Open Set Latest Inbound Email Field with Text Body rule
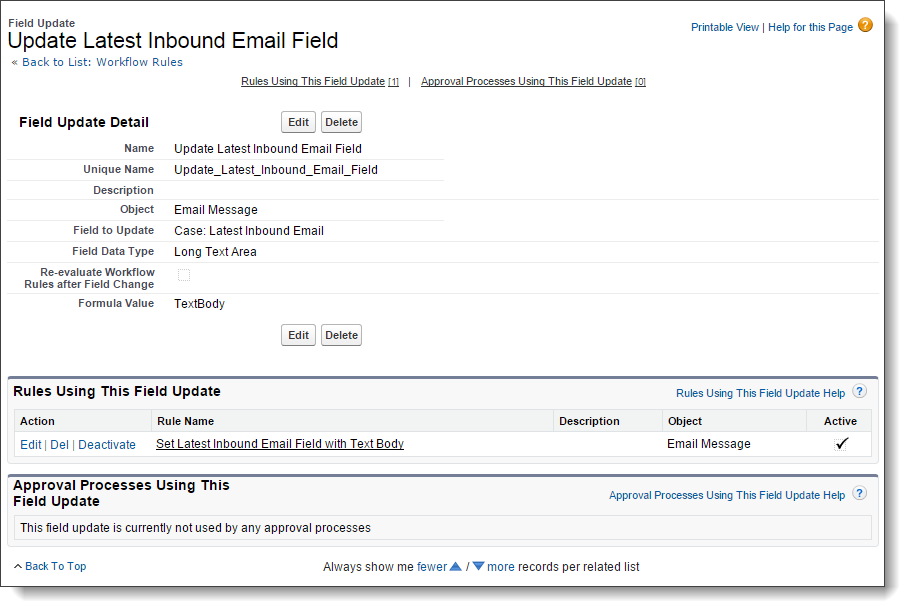Screen dimensions: 910x612 tap(280, 444)
